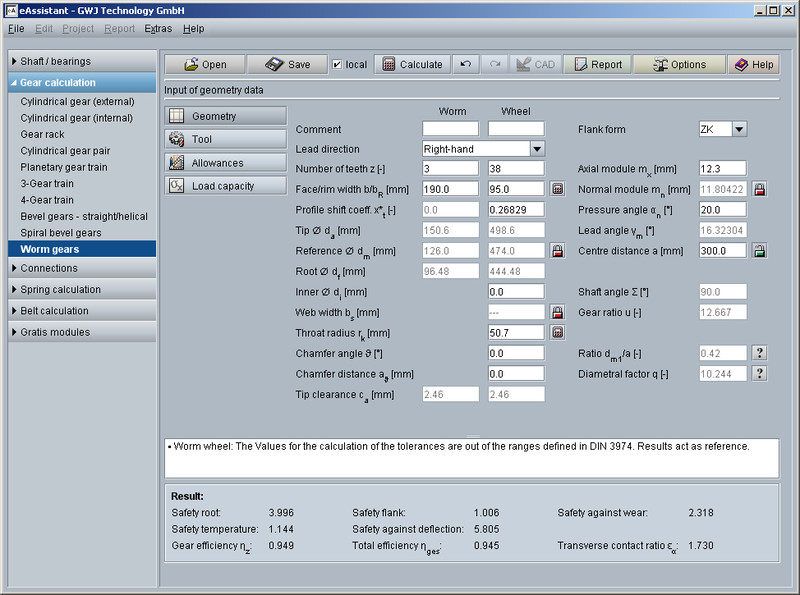Screen dimensions: 800x595
Task: Click the calculator icon beside Throat radius
Action: point(558,332)
